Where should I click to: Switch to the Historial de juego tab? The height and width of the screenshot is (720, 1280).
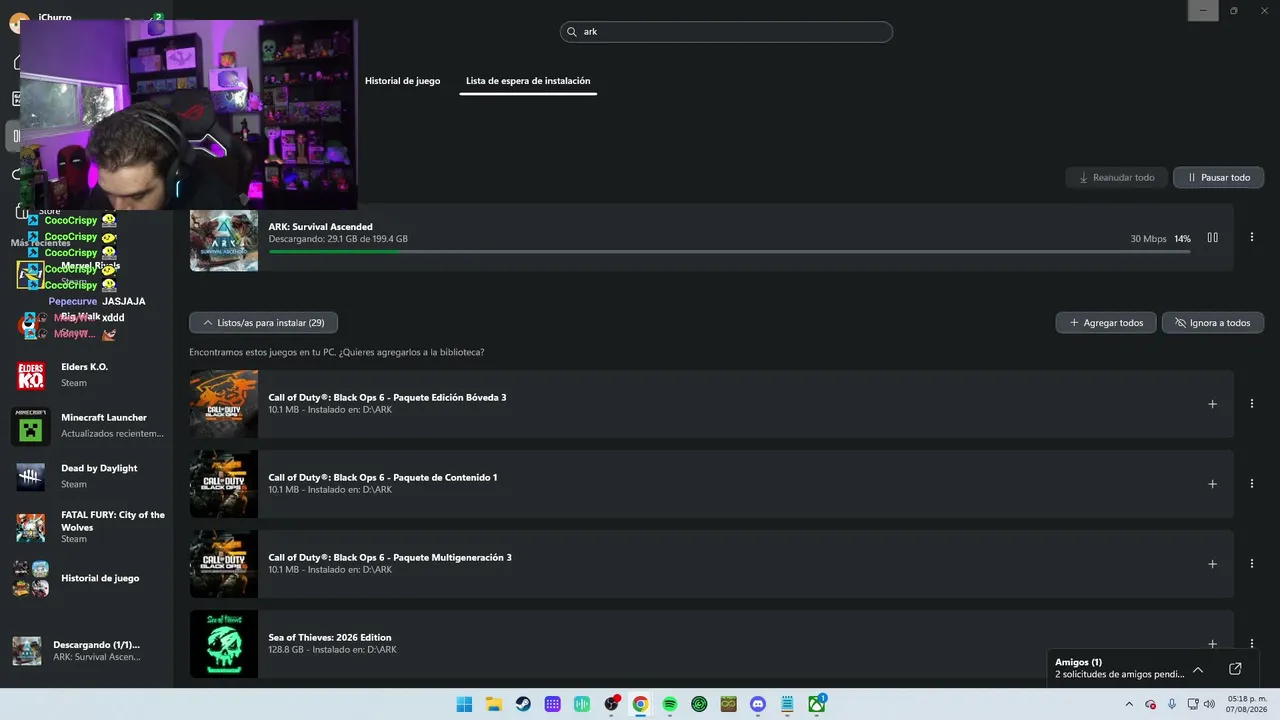pyautogui.click(x=402, y=81)
